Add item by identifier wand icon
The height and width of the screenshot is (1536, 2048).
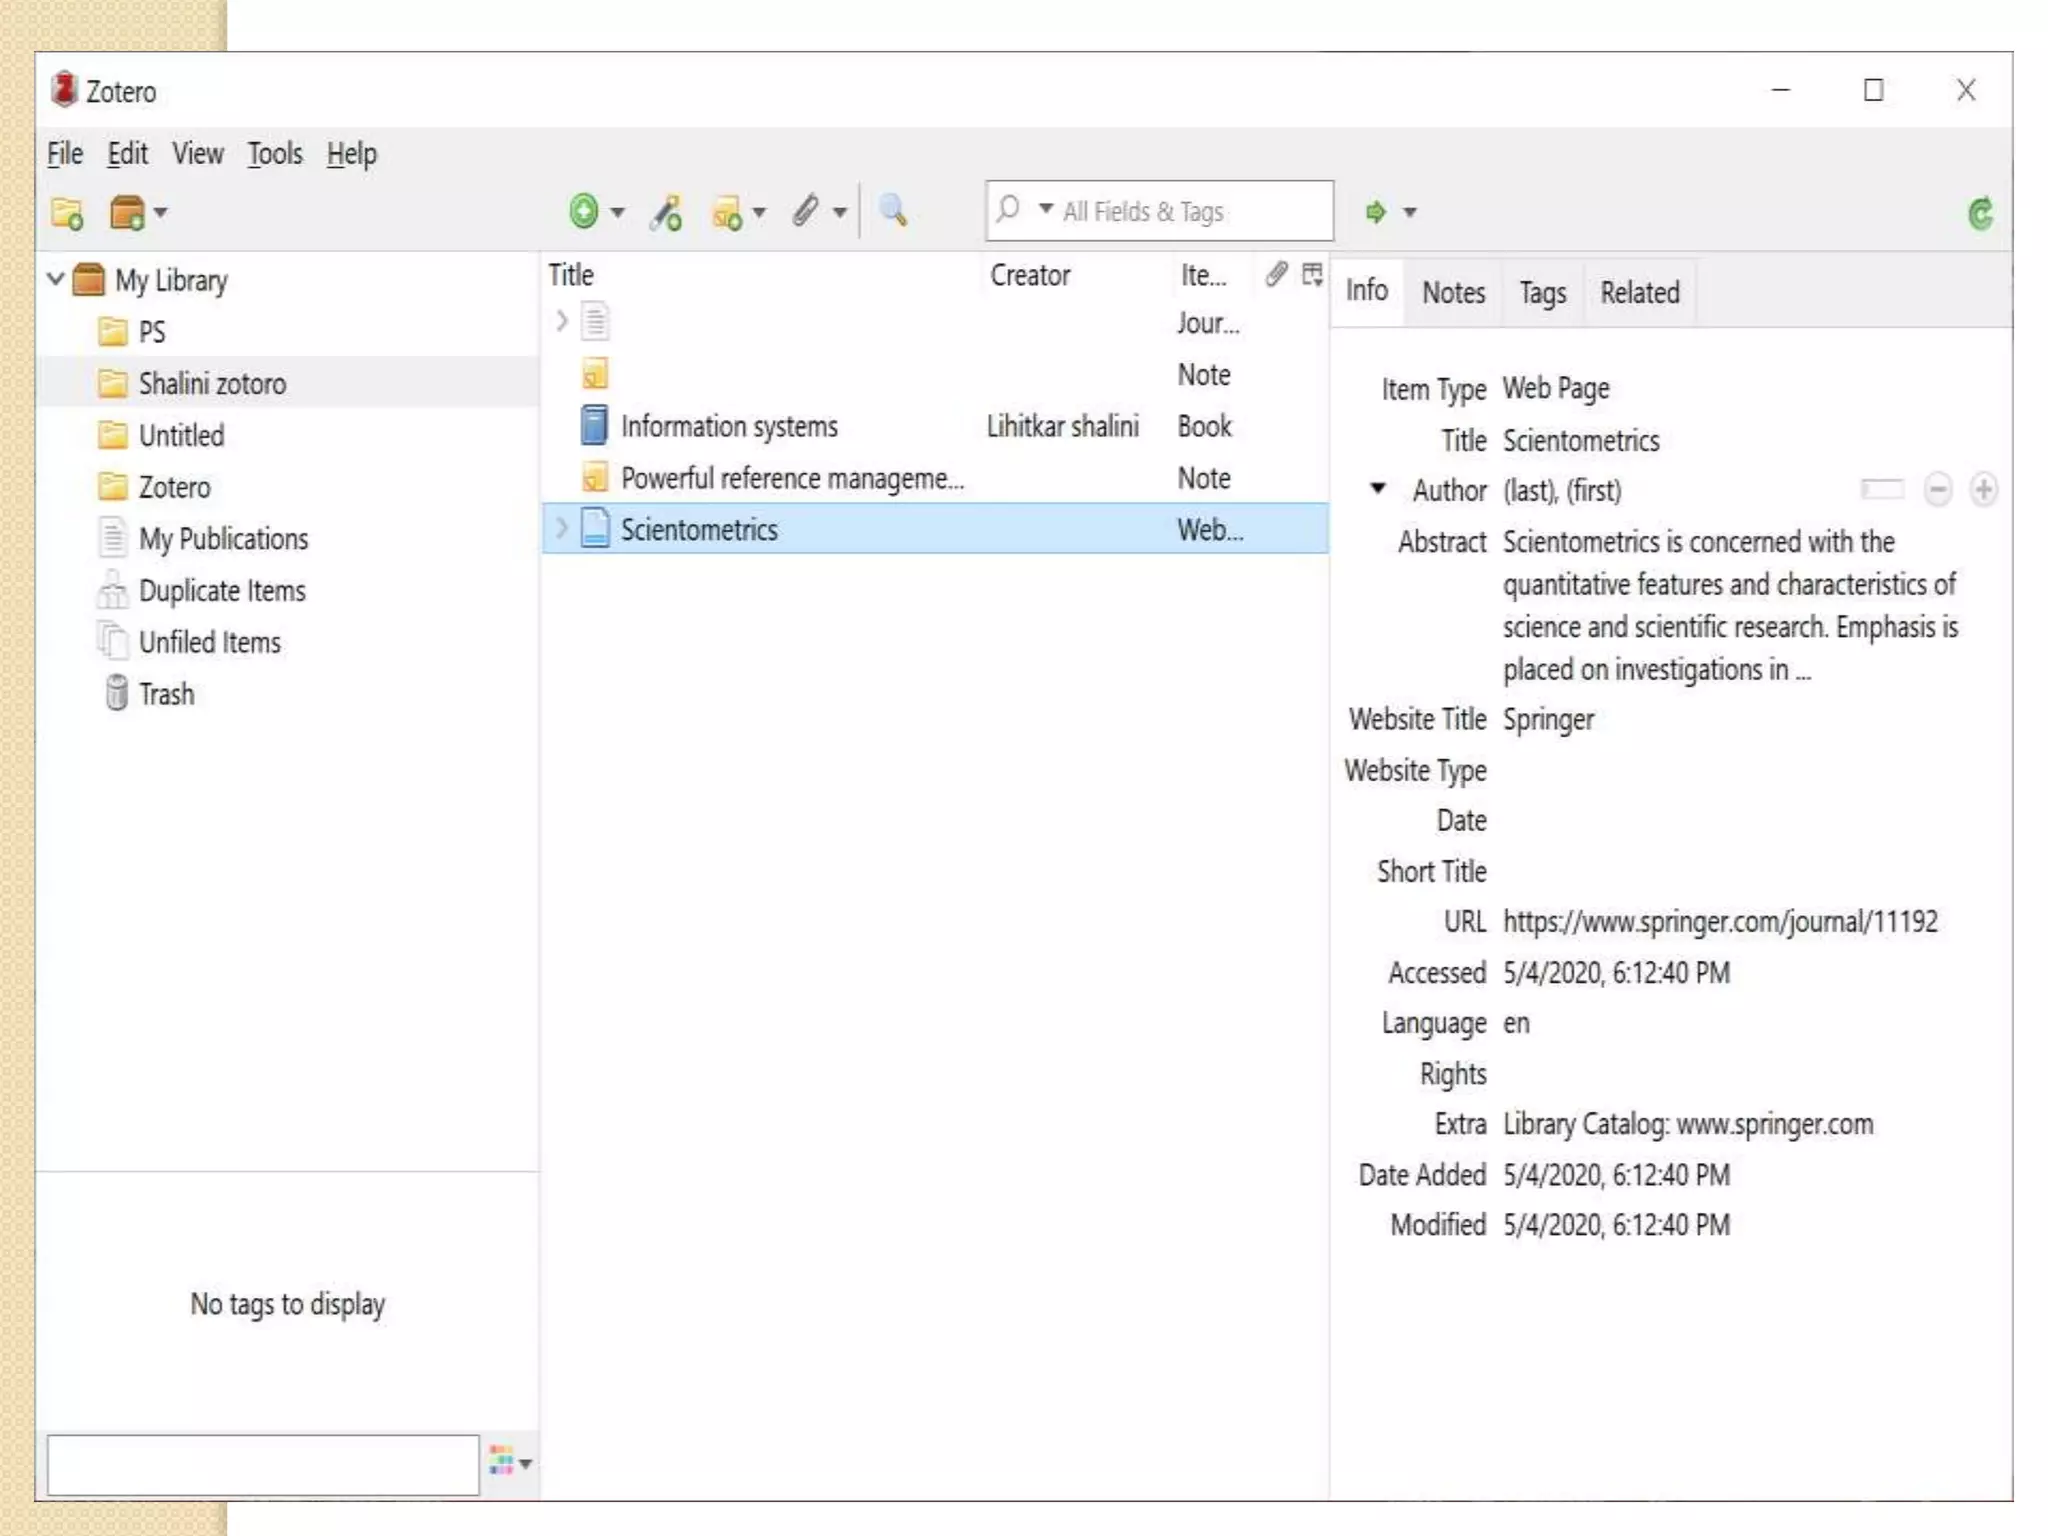666,213
